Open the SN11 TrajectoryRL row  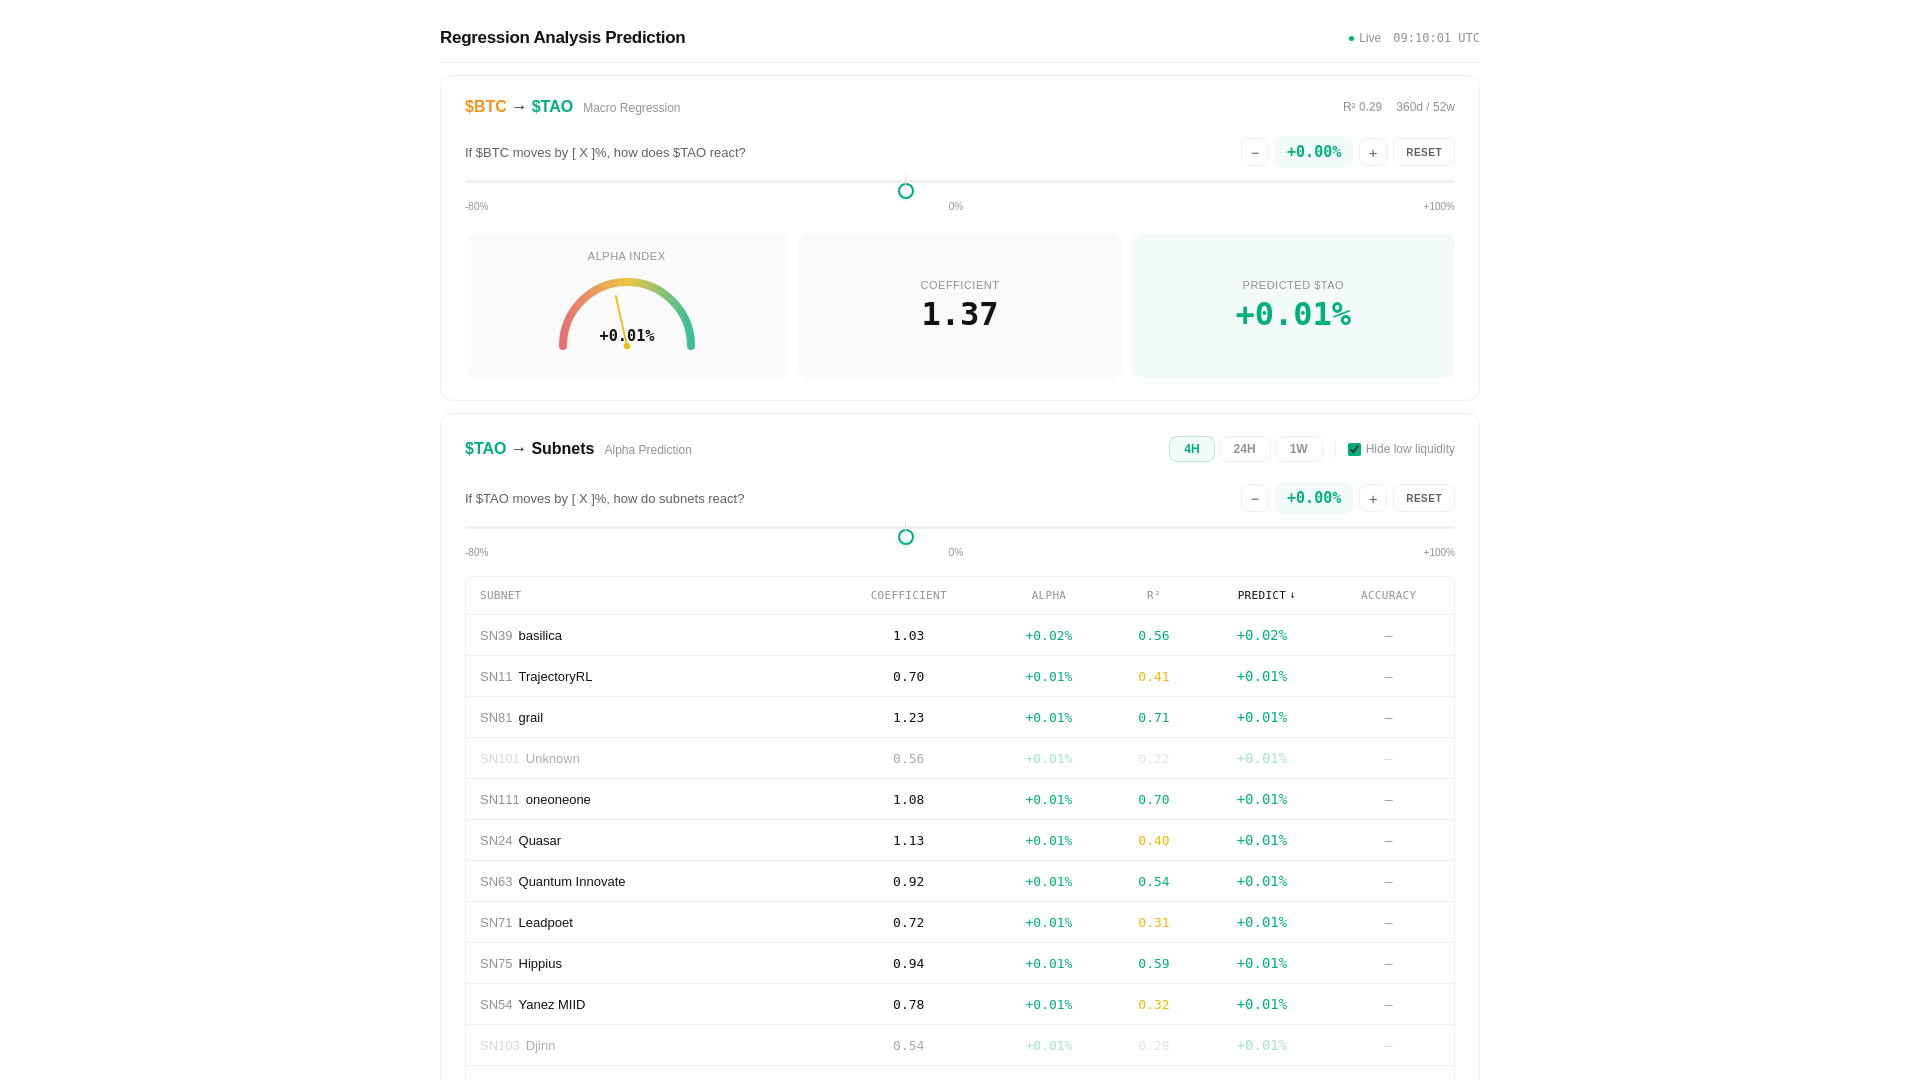(960, 676)
